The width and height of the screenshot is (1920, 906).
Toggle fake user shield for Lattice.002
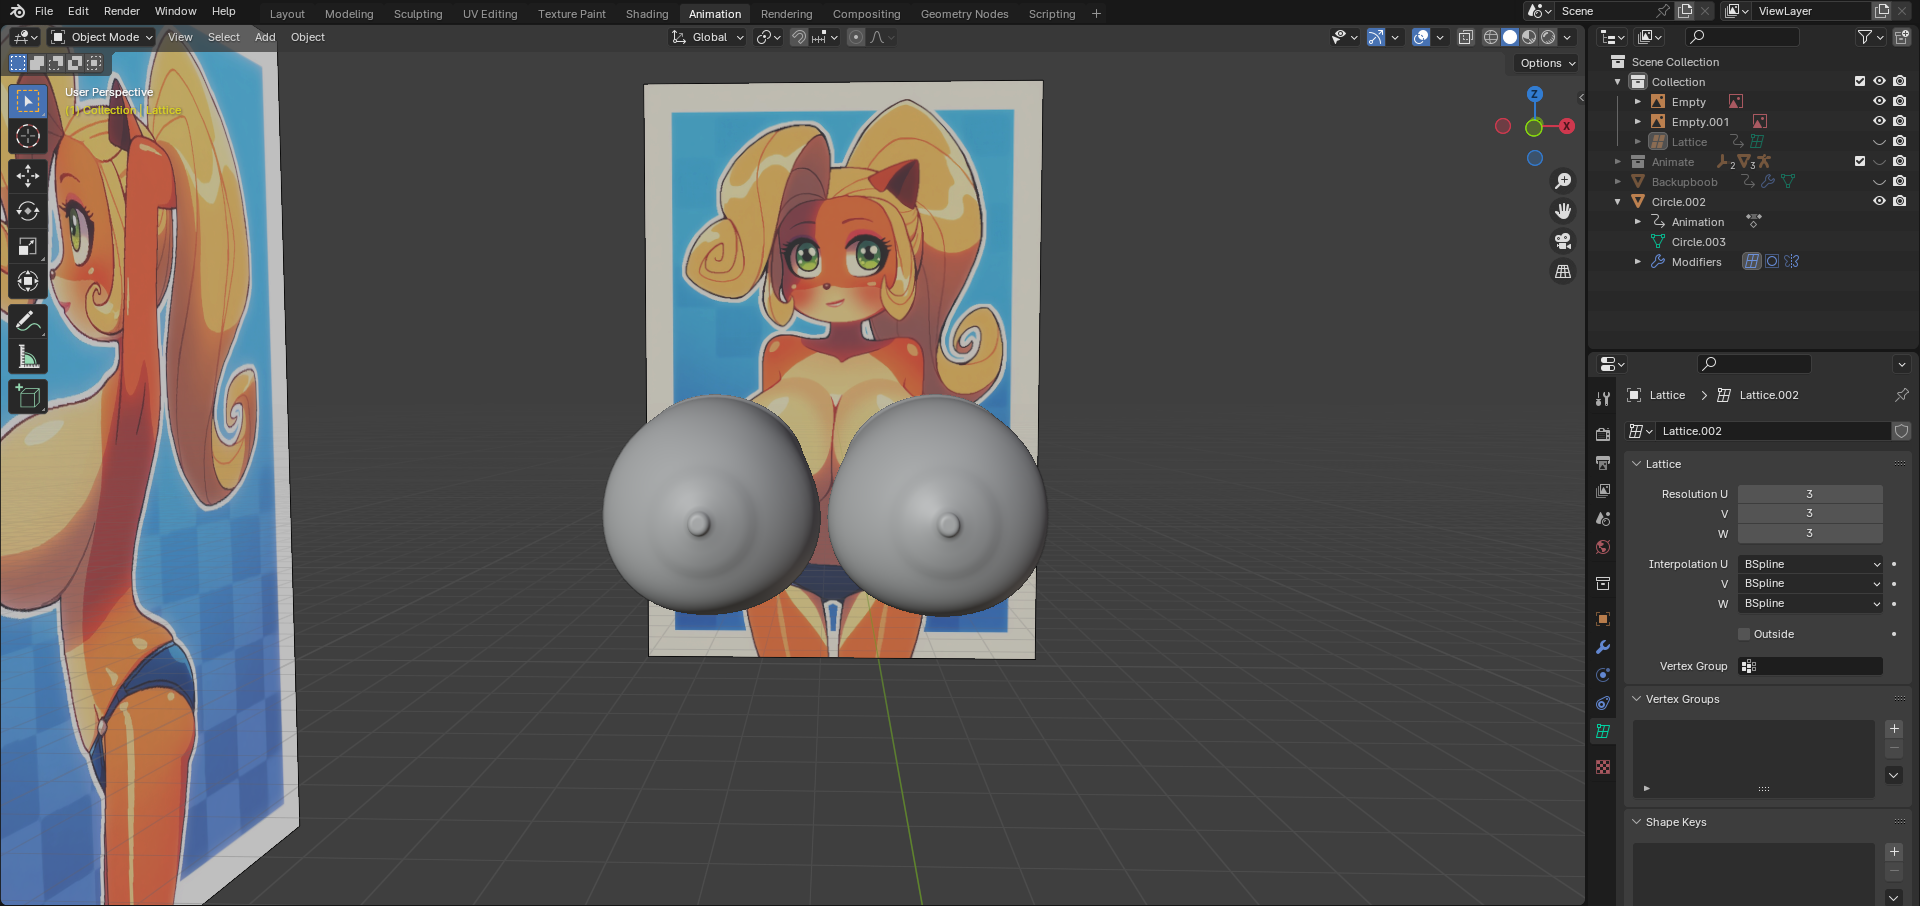click(x=1901, y=431)
